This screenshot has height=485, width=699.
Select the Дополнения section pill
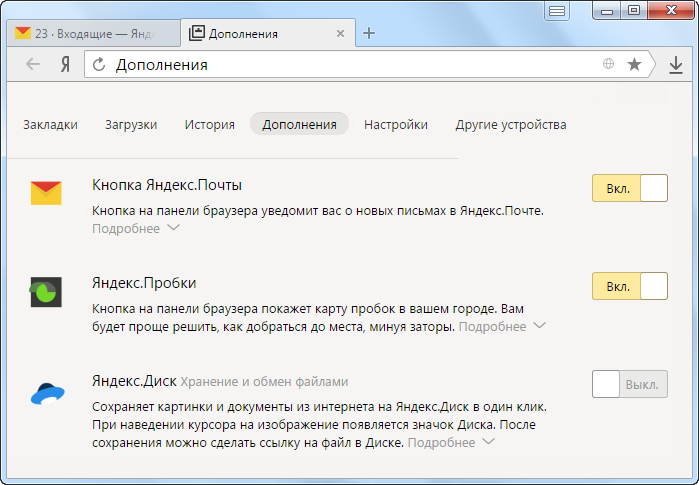[299, 124]
